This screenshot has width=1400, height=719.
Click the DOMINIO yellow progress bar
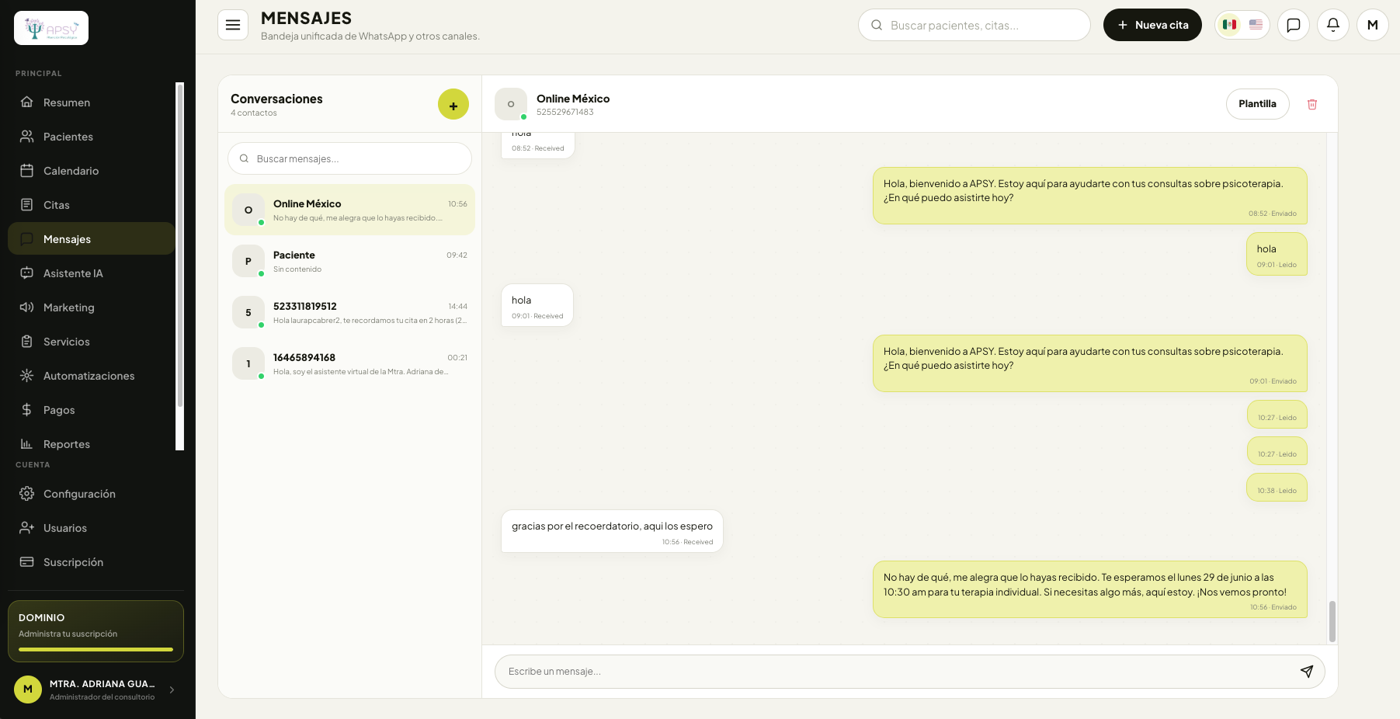pos(96,649)
